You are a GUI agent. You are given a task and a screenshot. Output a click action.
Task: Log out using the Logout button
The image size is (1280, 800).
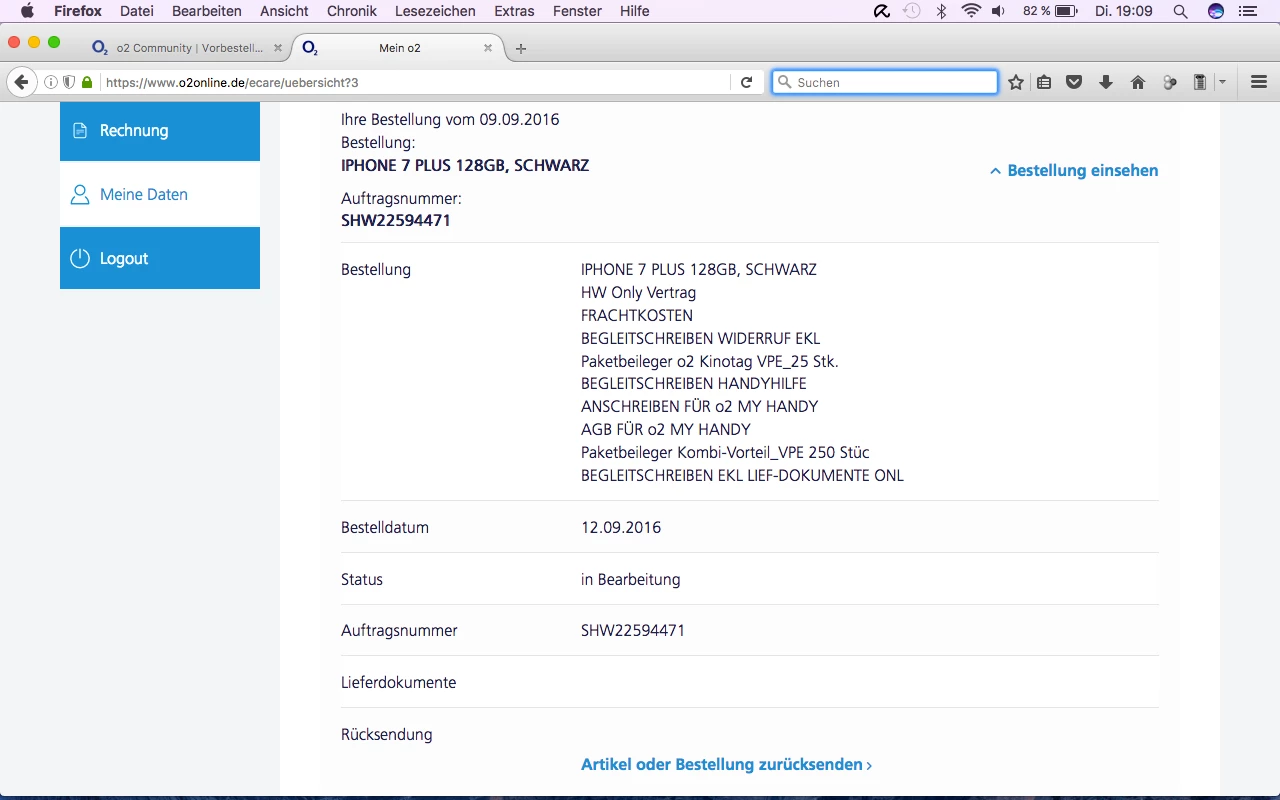(160, 258)
